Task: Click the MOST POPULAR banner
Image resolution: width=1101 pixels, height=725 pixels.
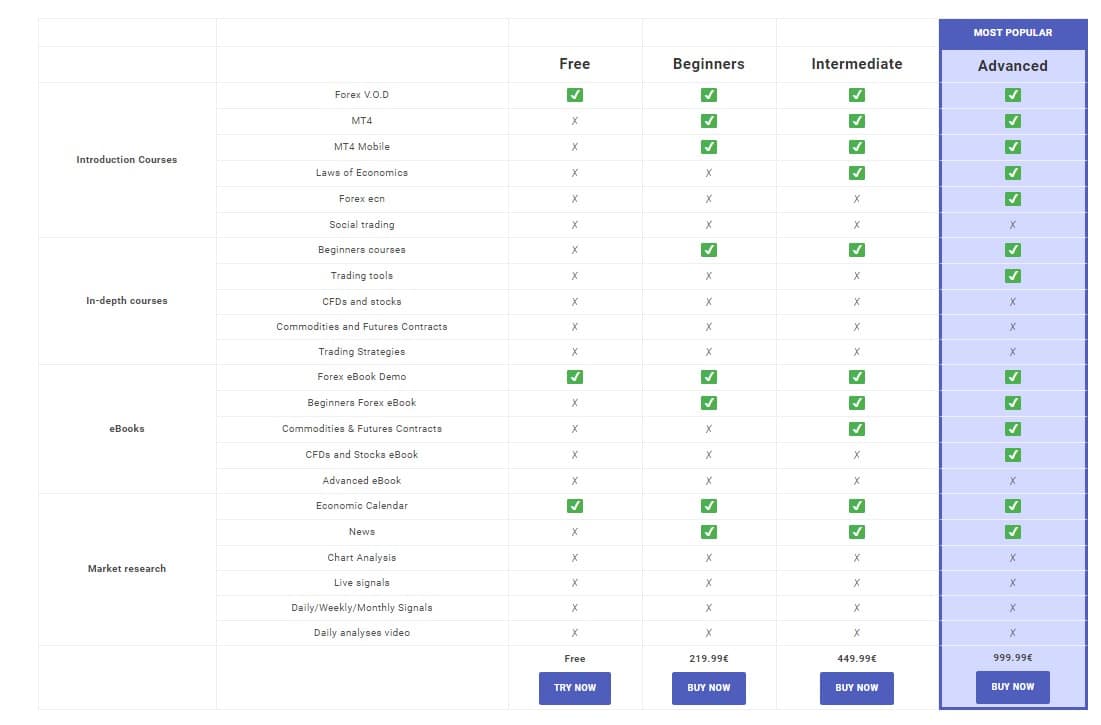Action: (1012, 33)
